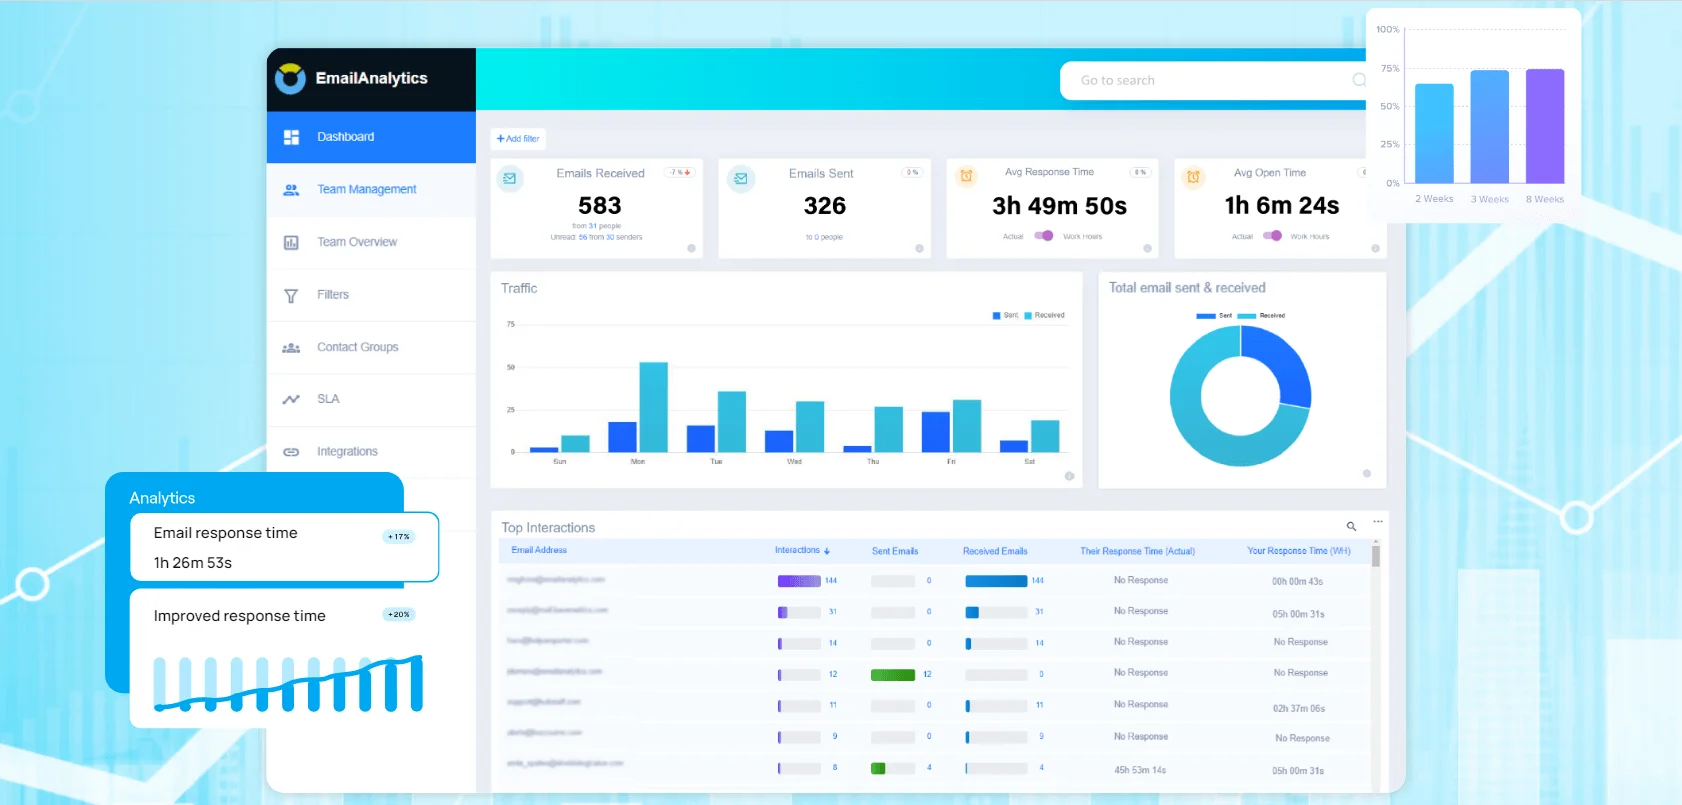Click the green 12 sent emails bar
This screenshot has height=805, width=1682.
pyautogui.click(x=893, y=675)
